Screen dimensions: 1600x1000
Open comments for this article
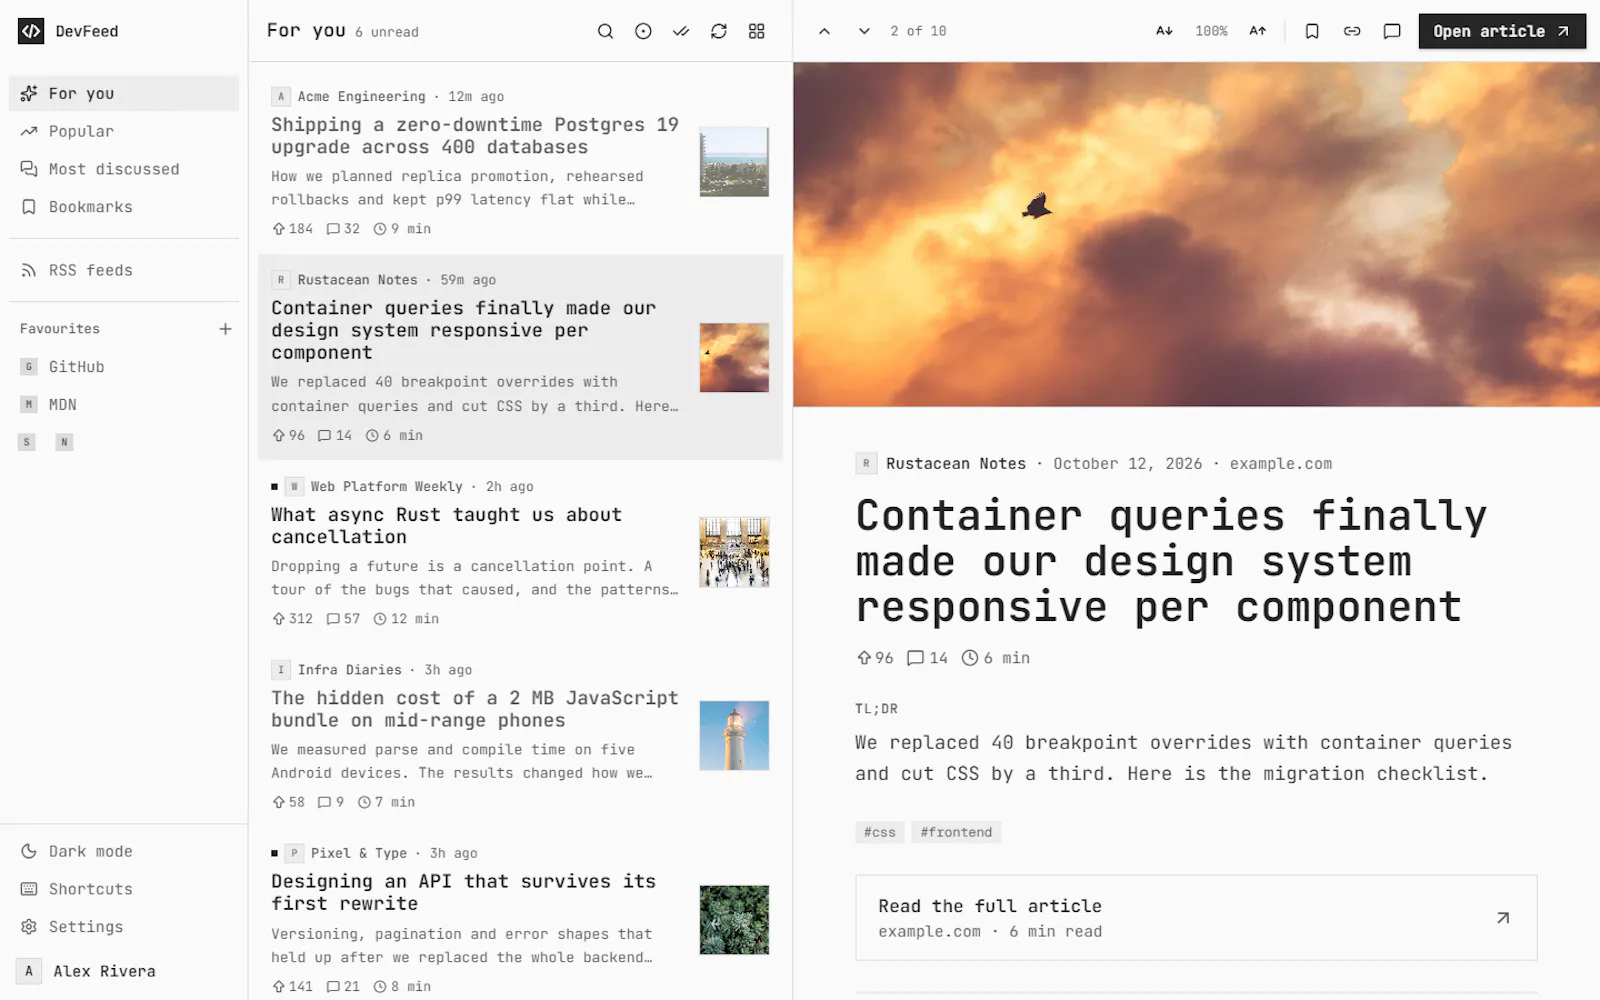[x=1392, y=31]
